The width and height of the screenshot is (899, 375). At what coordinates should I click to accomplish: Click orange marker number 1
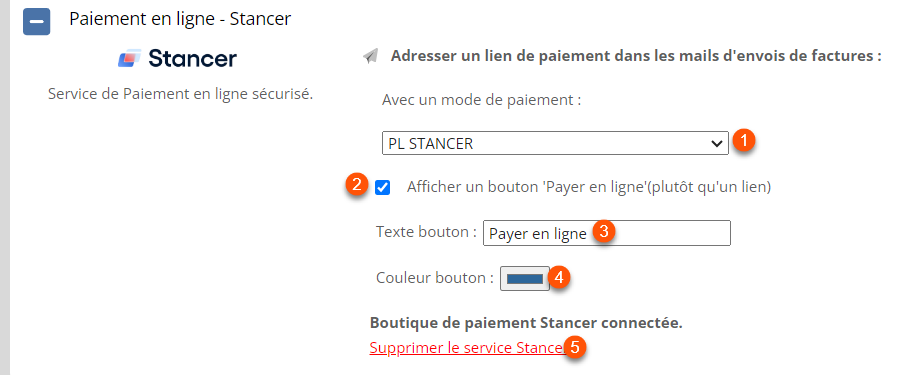(x=744, y=140)
